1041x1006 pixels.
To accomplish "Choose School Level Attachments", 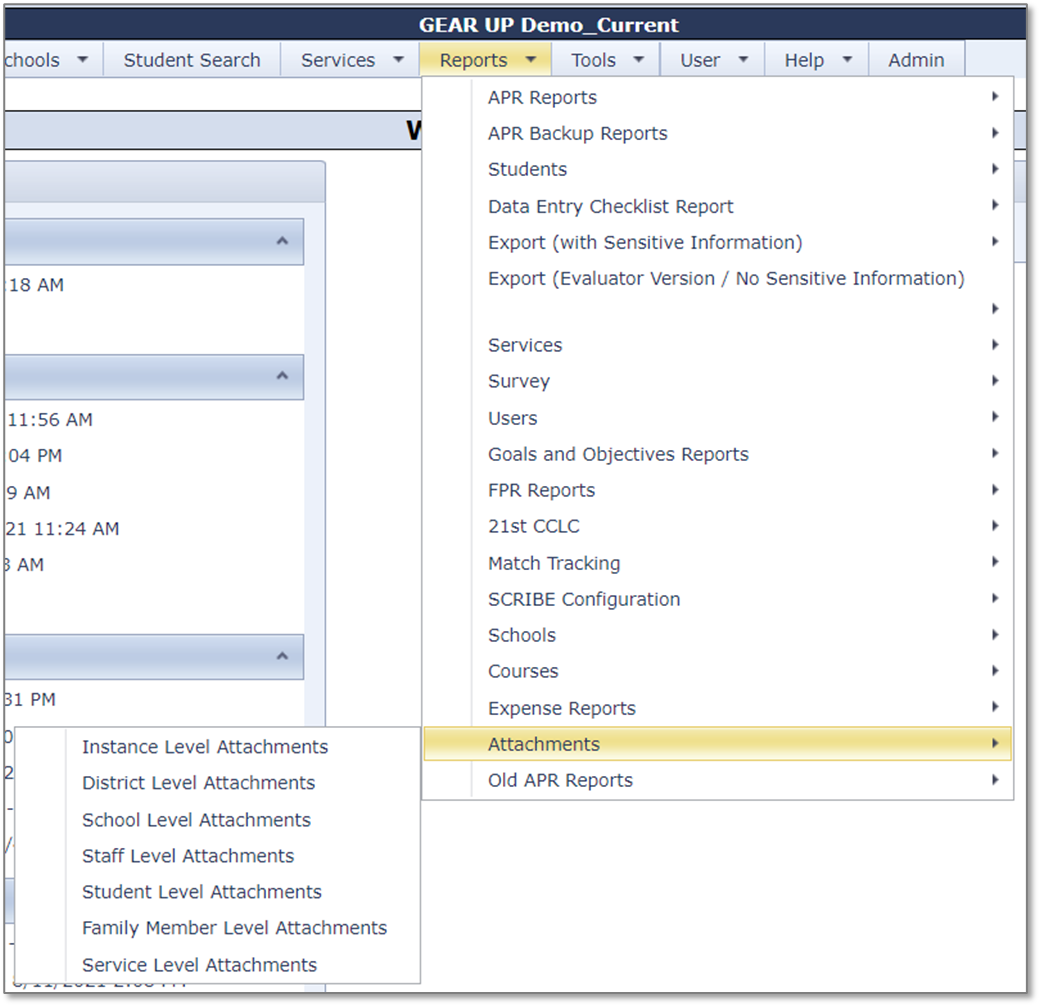I will pos(218,819).
